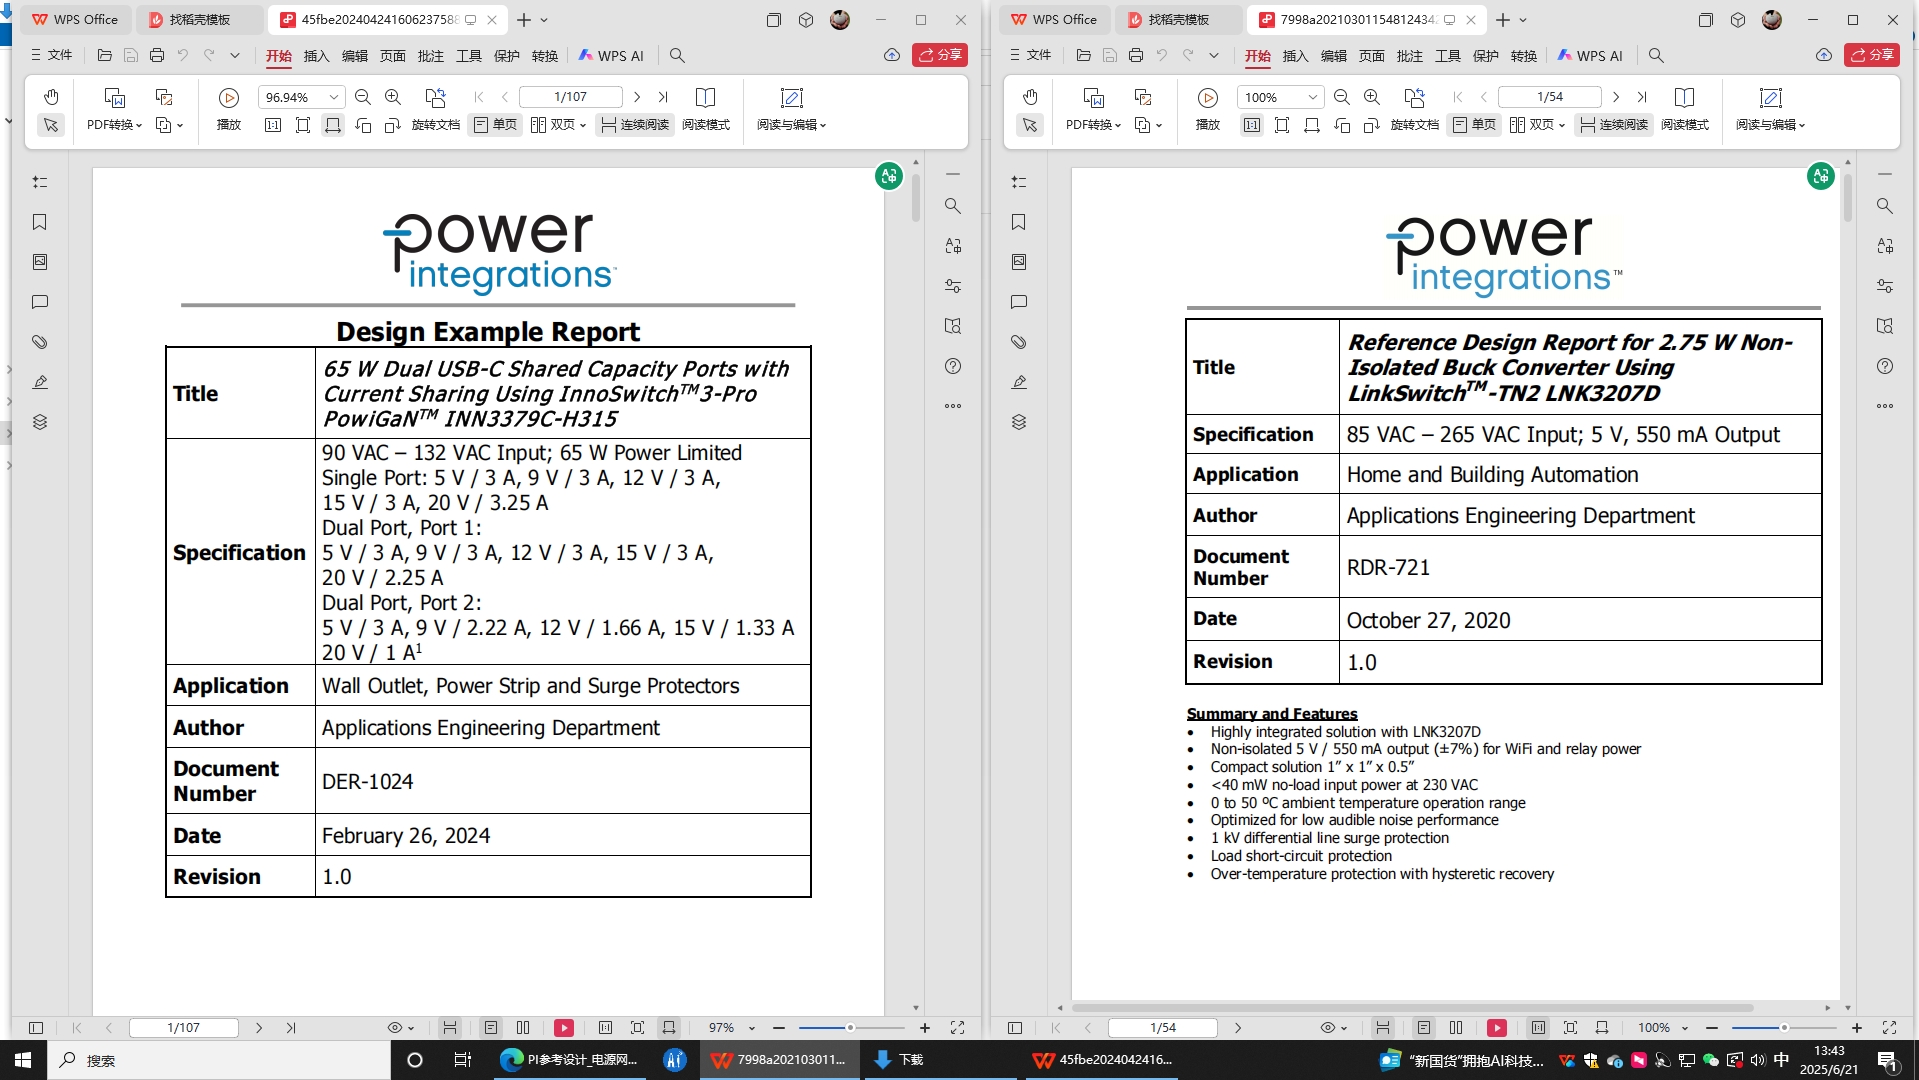Click zoom in magnifier in left window toolbar
Viewport: 1919px width, 1080px height.
click(x=393, y=97)
